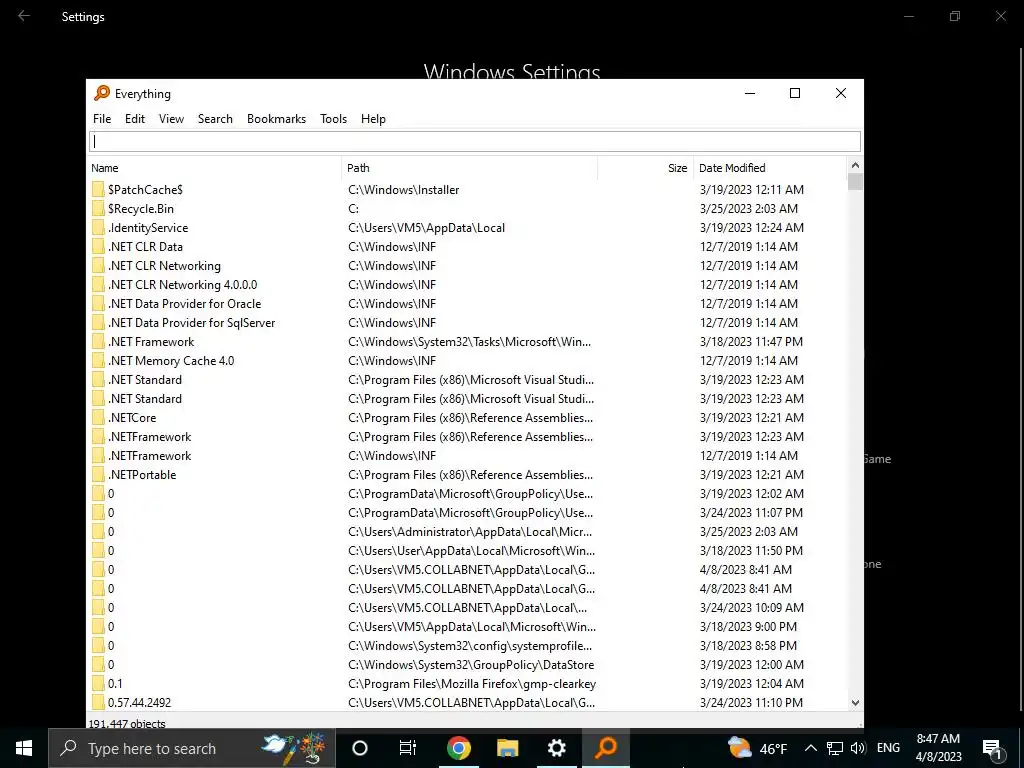Select the .NET CLR Data folder icon
Screen dimensions: 1024x768
tap(98, 246)
